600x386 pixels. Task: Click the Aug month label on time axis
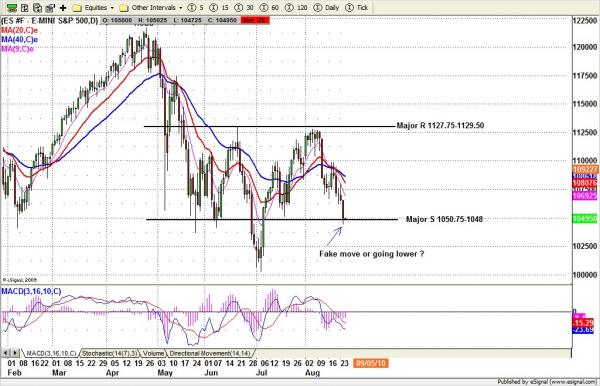pyautogui.click(x=313, y=373)
